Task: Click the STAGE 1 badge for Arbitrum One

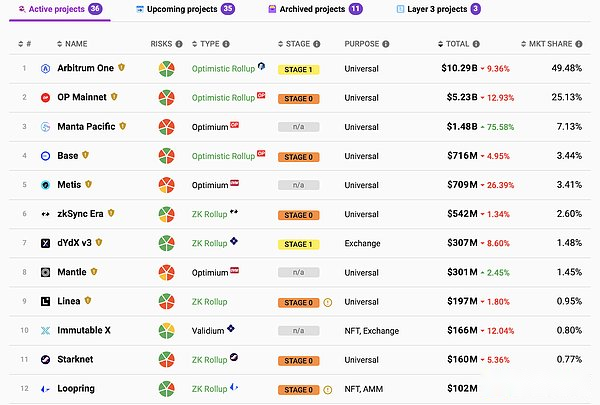Action: click(x=298, y=69)
